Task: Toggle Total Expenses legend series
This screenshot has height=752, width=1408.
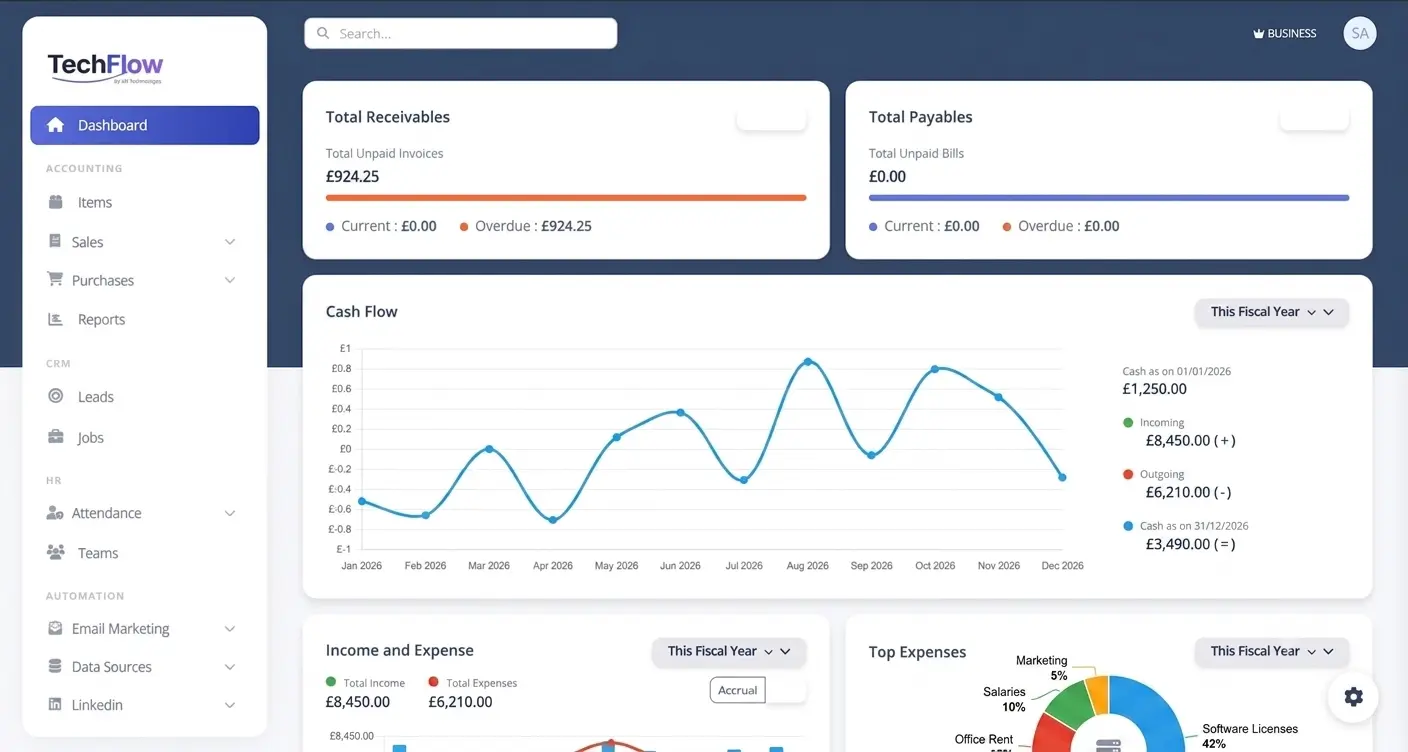Action: [473, 683]
